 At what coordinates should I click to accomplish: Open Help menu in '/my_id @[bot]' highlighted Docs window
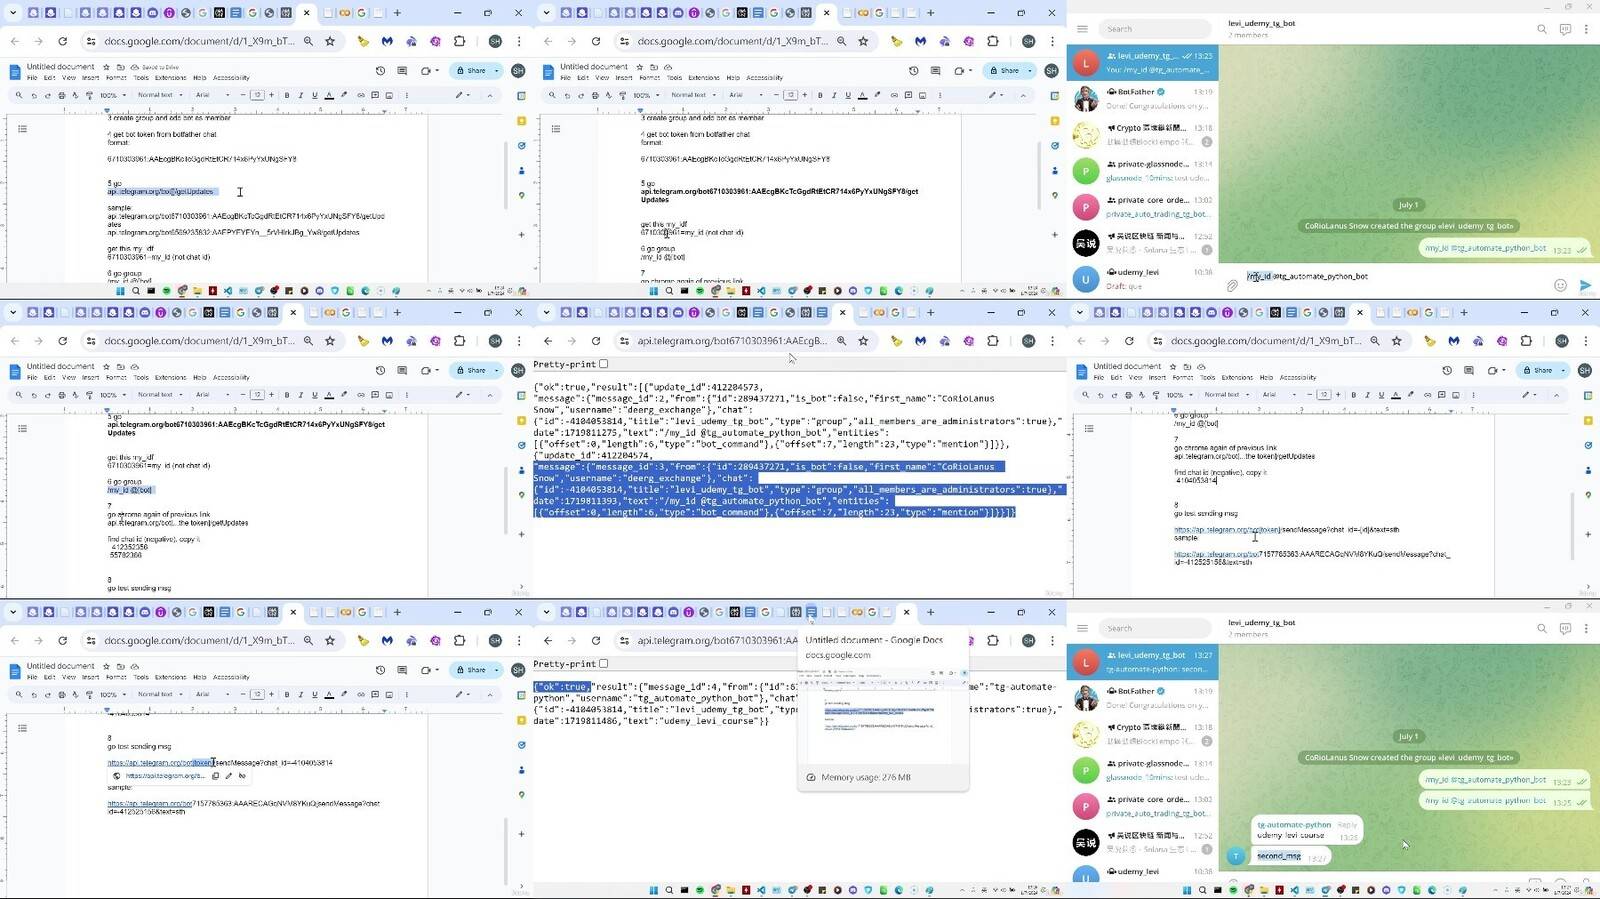click(x=200, y=377)
